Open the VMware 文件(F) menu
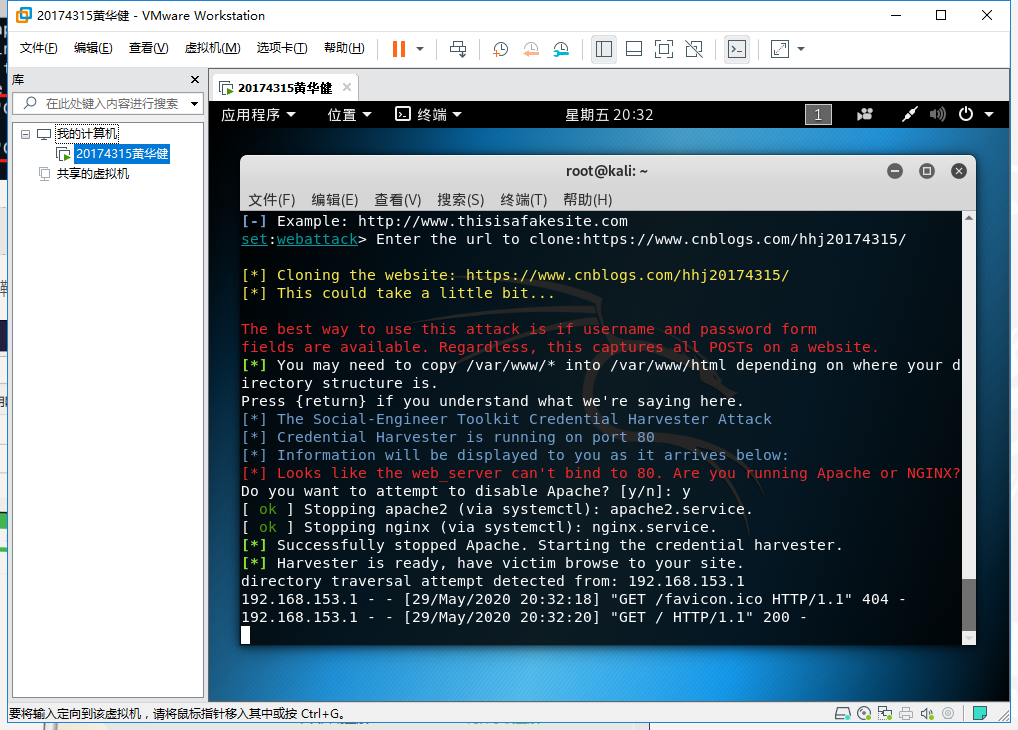 click(x=38, y=48)
